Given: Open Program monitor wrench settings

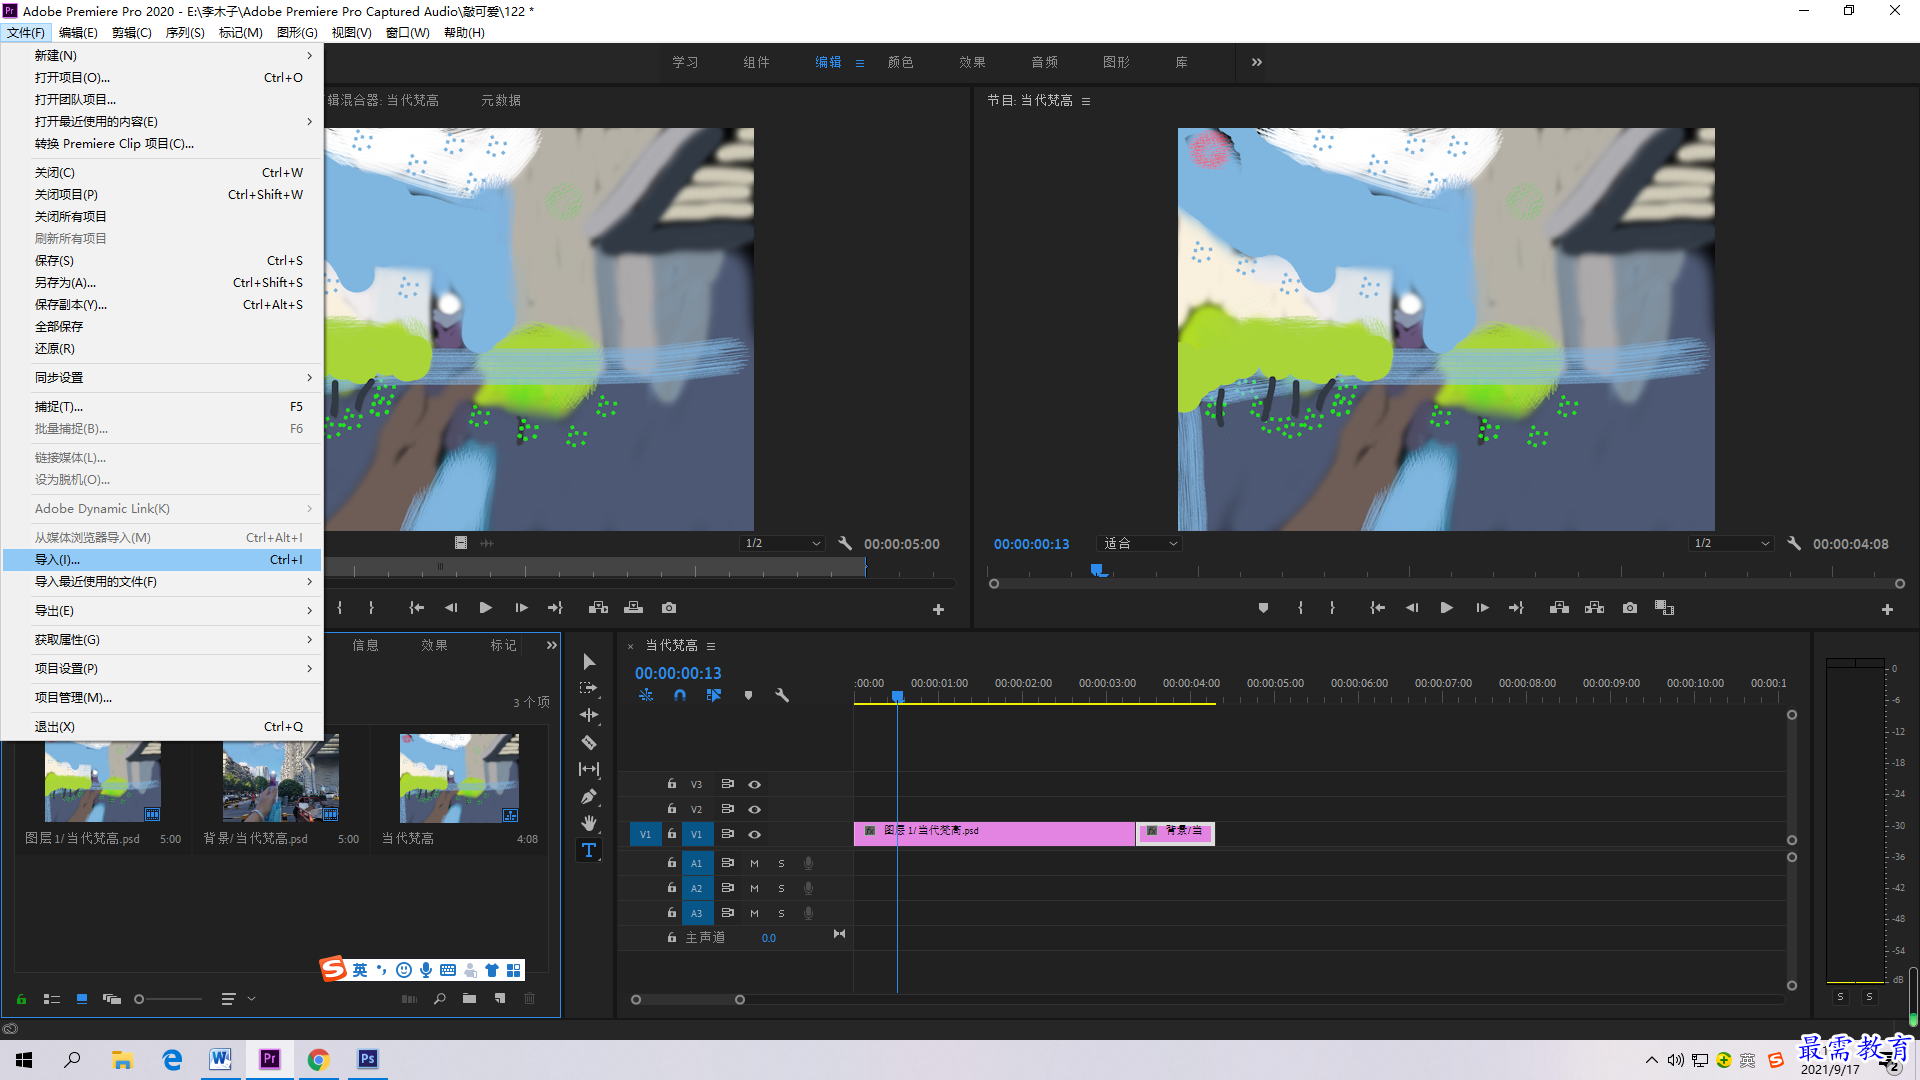Looking at the screenshot, I should point(1794,543).
